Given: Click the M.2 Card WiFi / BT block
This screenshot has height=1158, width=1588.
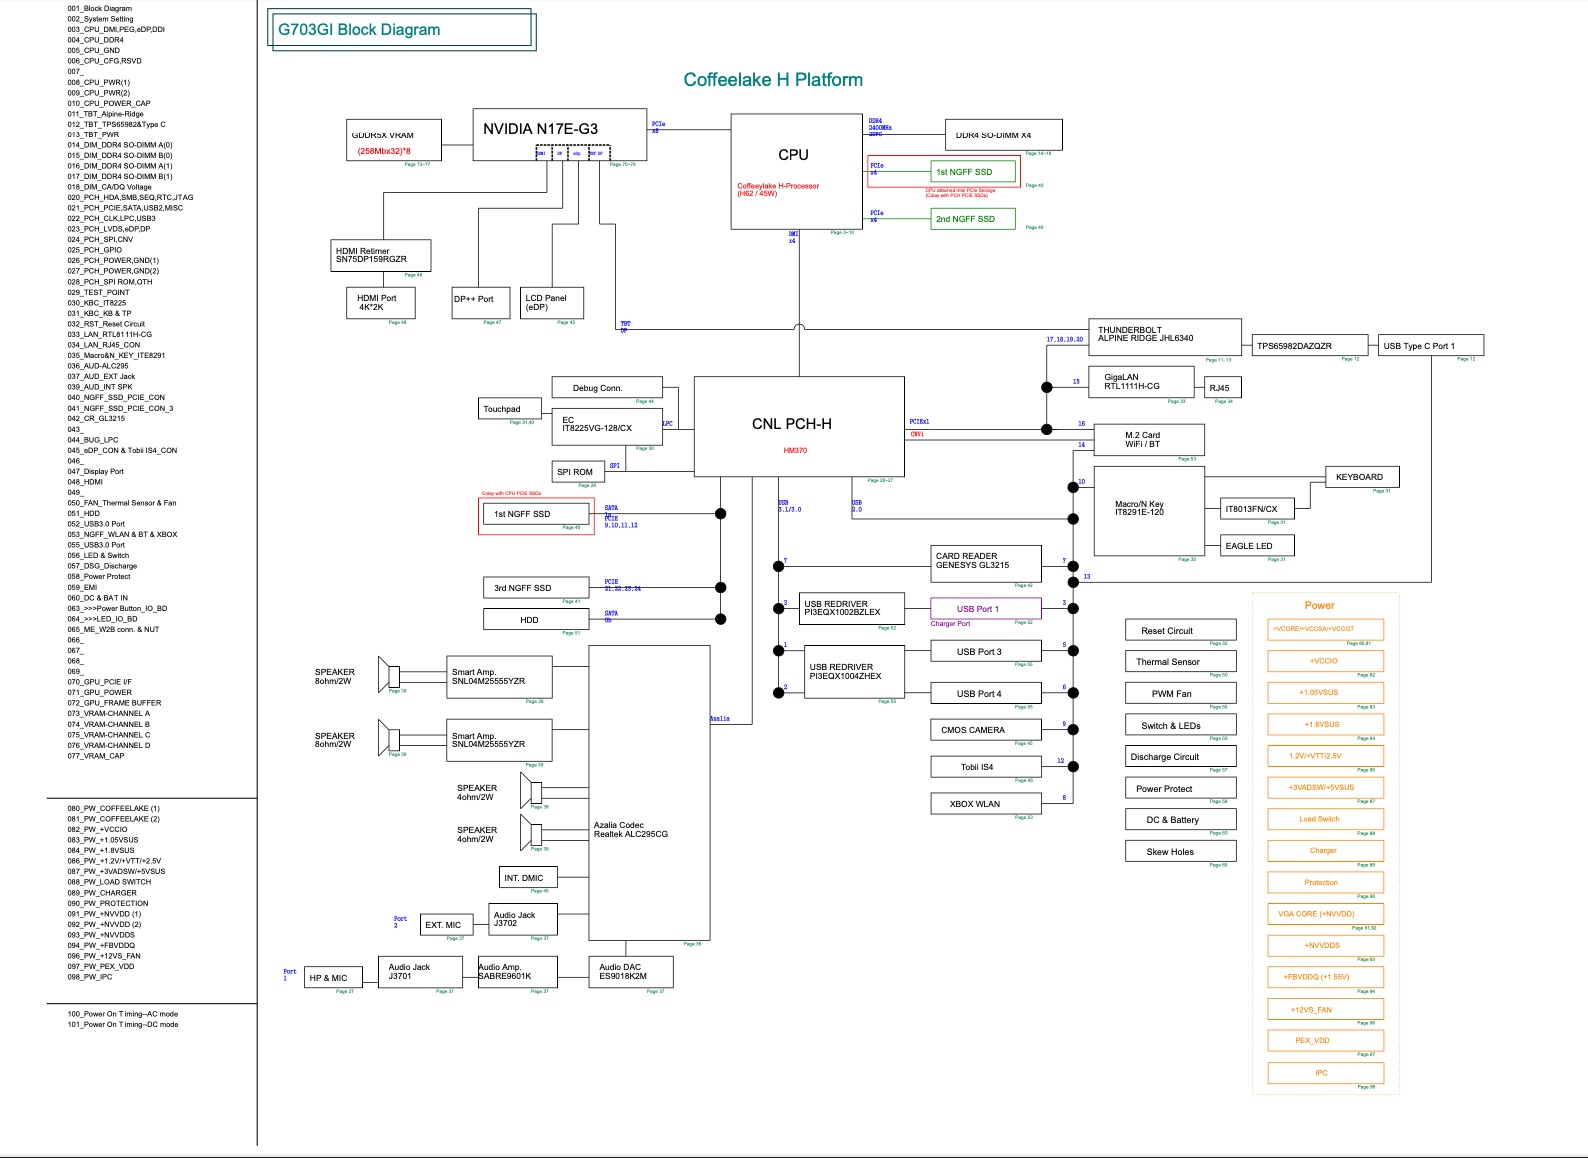Looking at the screenshot, I should pyautogui.click(x=1150, y=440).
